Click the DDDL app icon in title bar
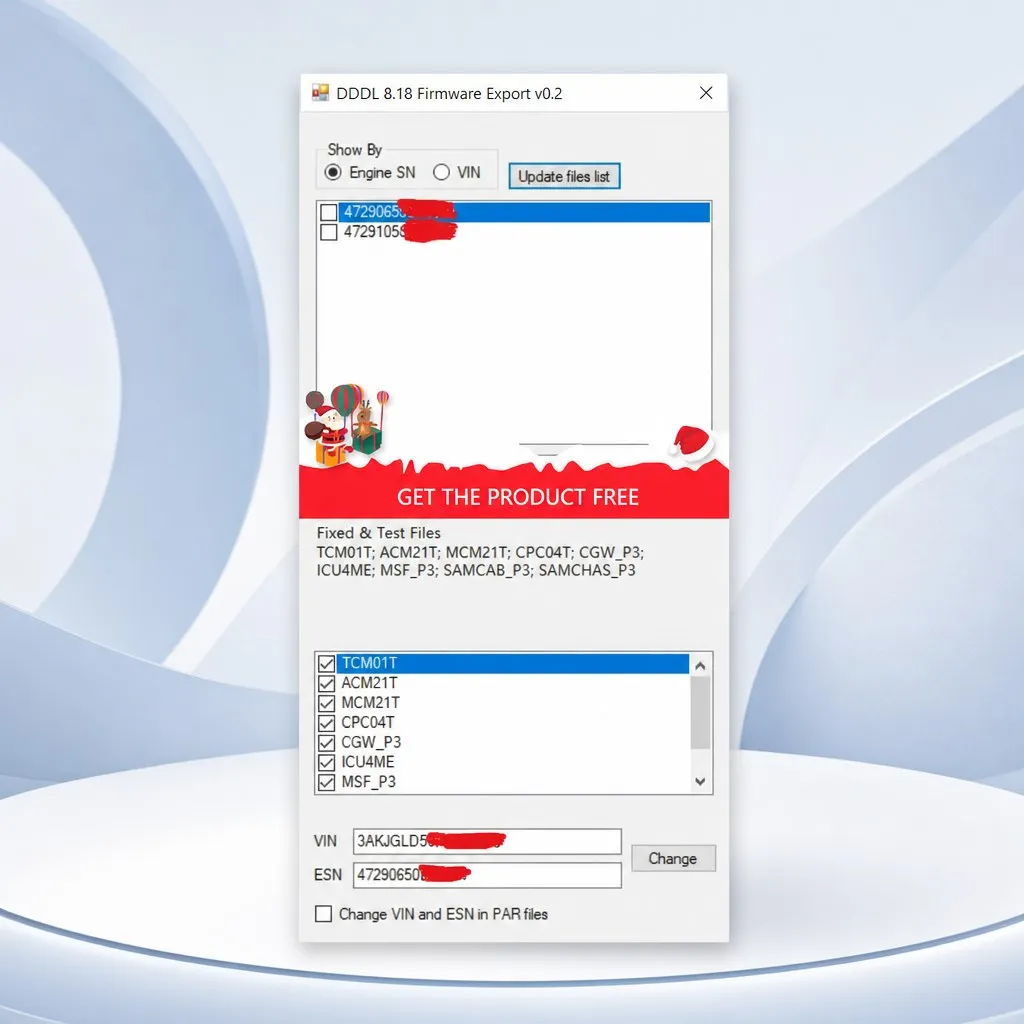 [320, 93]
